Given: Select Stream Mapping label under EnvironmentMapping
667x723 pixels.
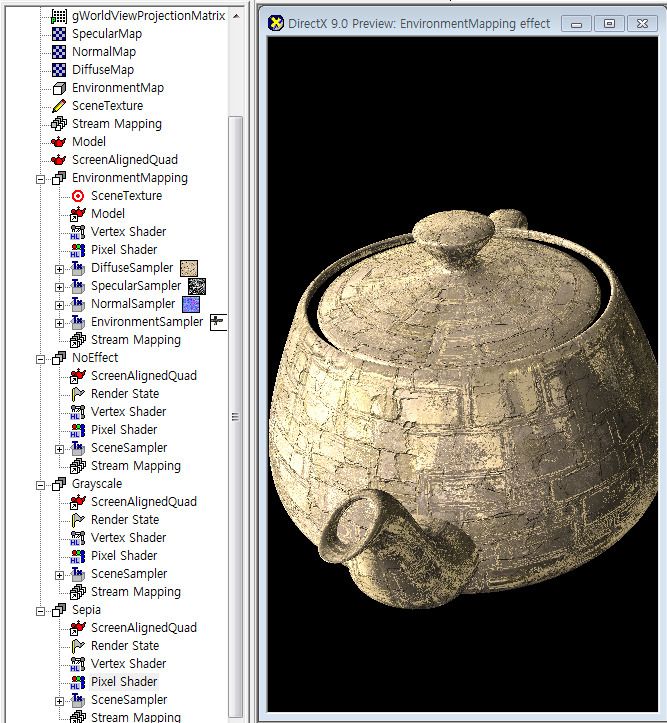Looking at the screenshot, I should point(136,340).
